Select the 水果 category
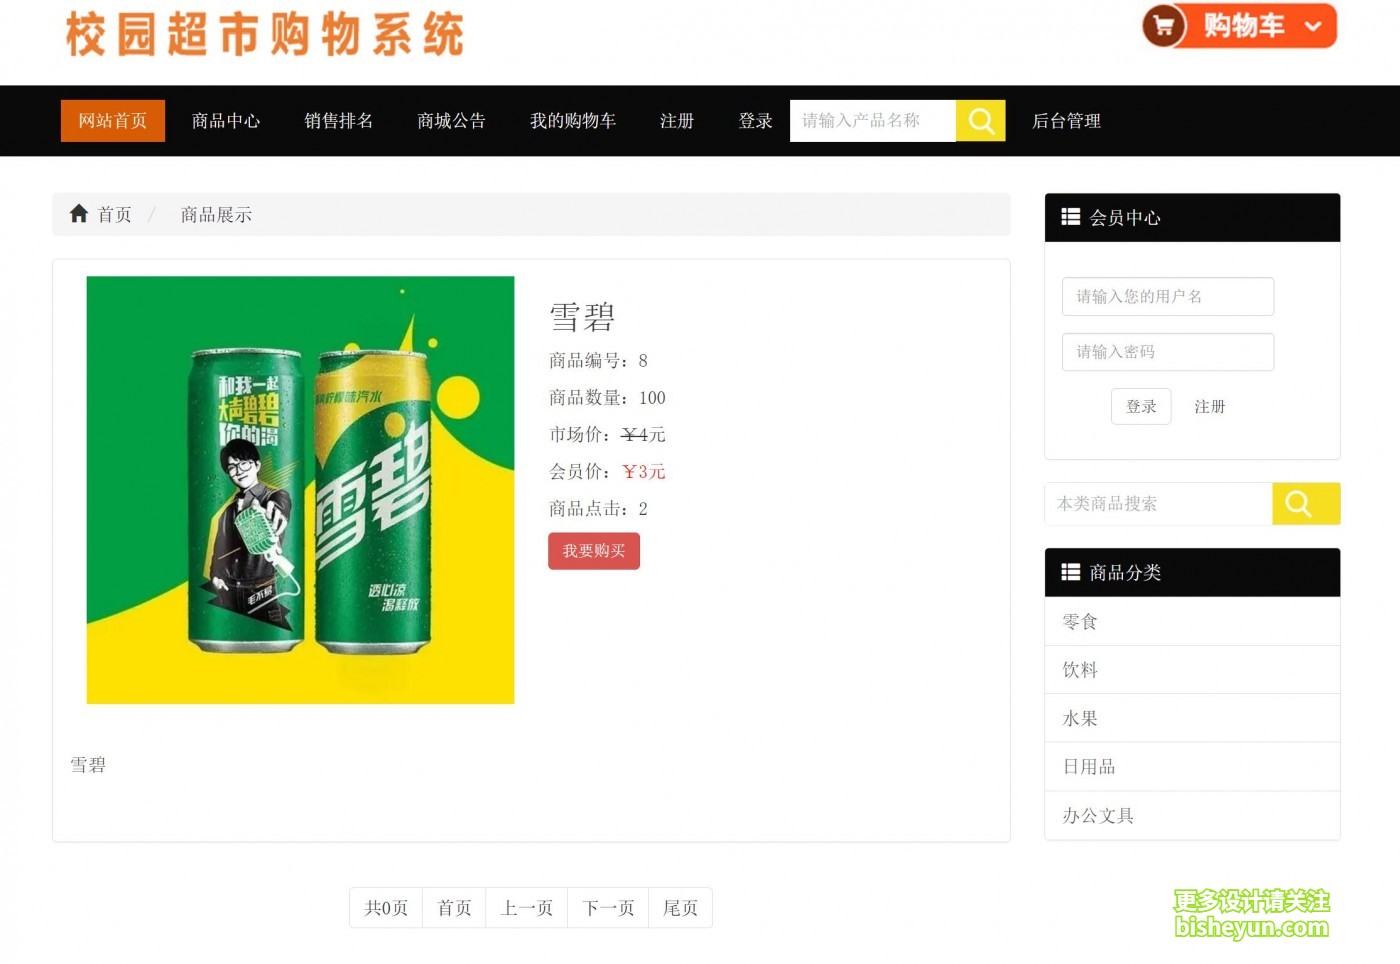The height and width of the screenshot is (964, 1400). point(1192,718)
